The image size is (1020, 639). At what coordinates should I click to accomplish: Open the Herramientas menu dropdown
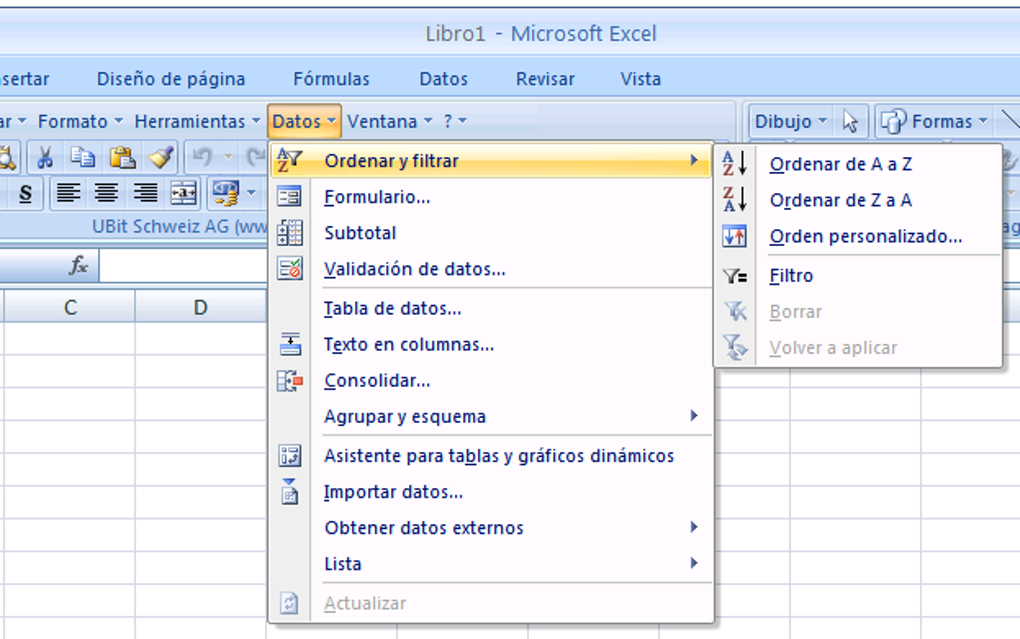196,121
